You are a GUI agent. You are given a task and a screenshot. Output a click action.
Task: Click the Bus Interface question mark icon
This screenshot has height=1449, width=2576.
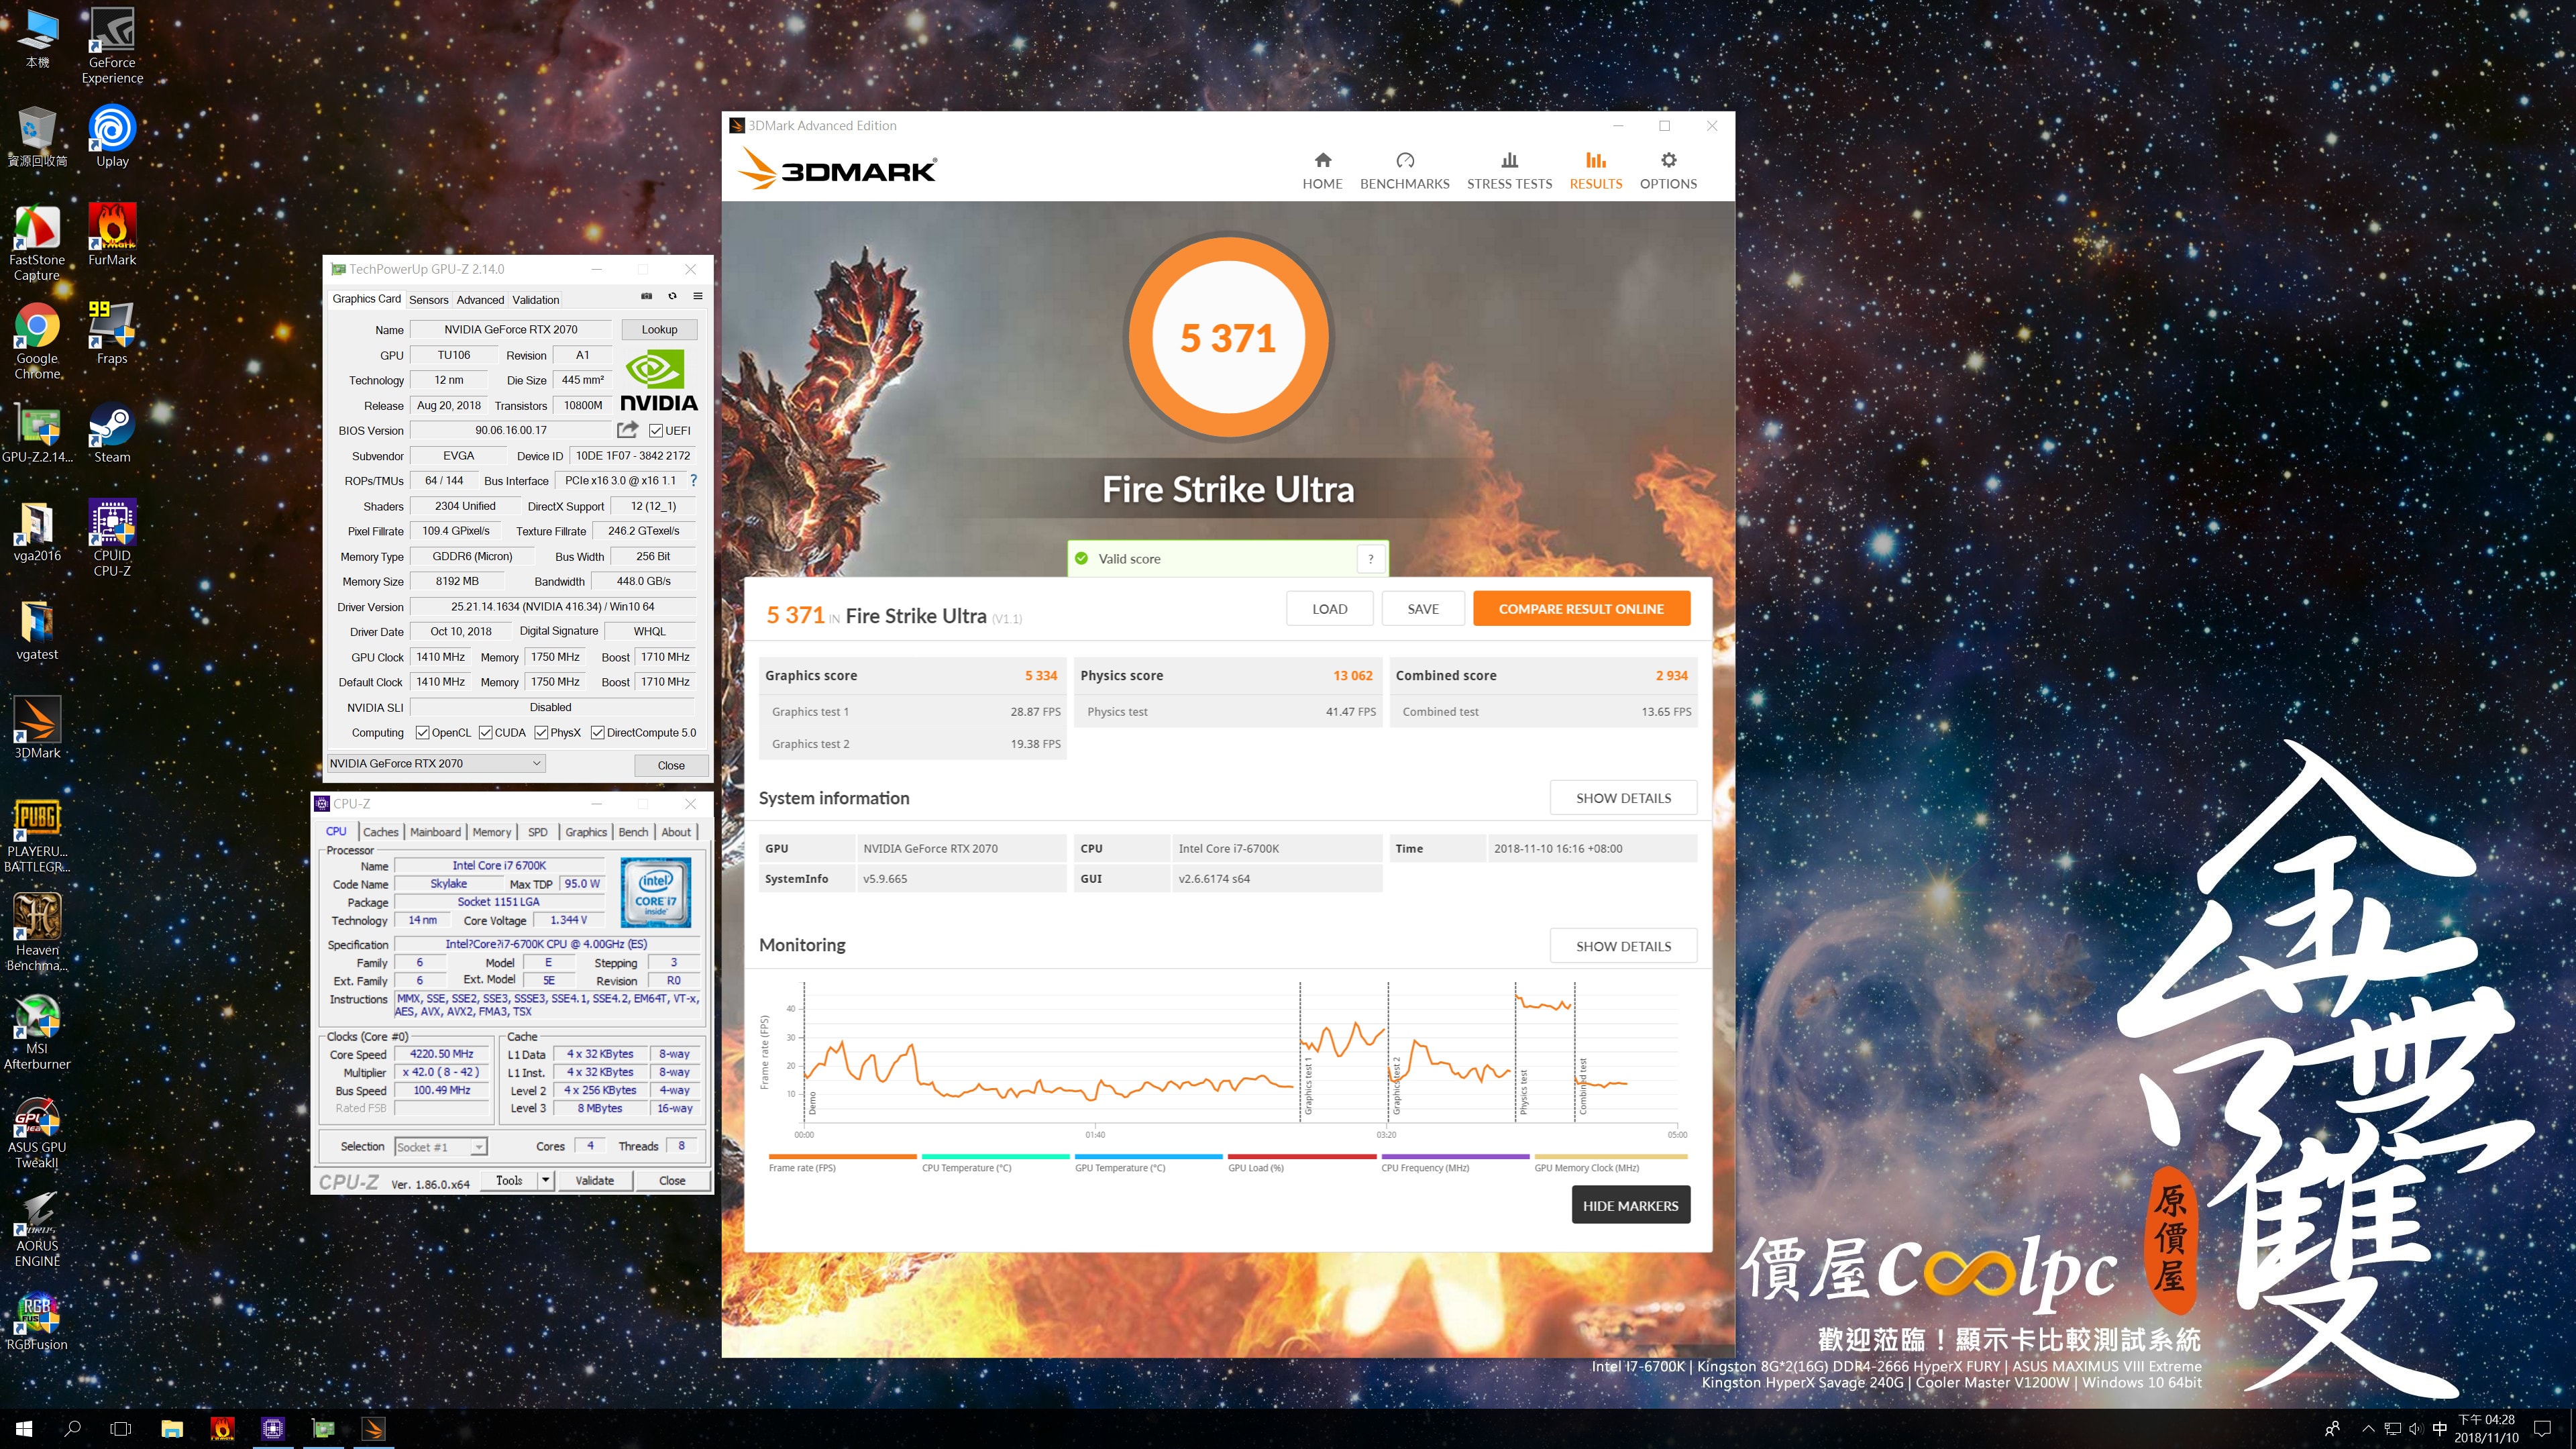[x=693, y=480]
